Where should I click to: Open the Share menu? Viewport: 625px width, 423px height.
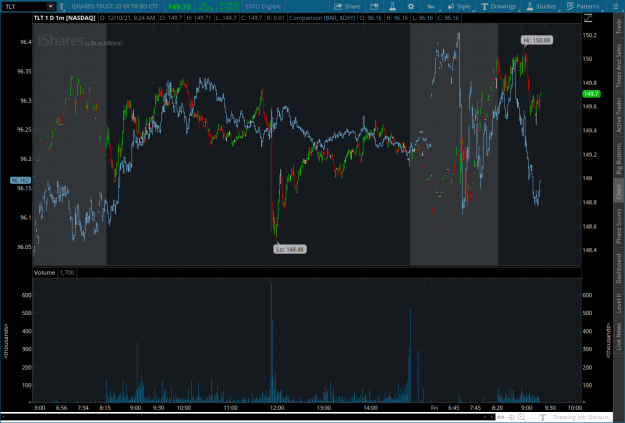click(x=347, y=6)
